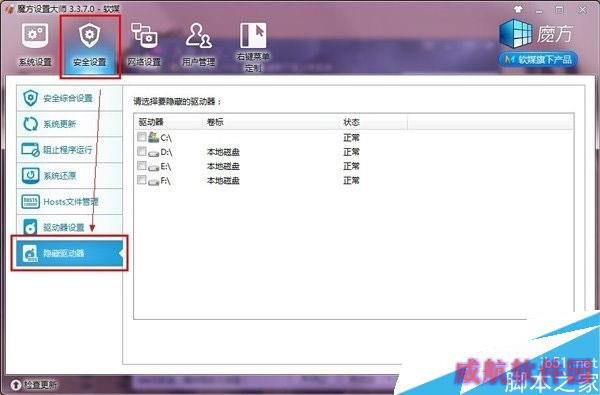Click the 软媒旗下产品 badge
Image resolution: width=600 pixels, height=395 pixels.
pos(538,59)
